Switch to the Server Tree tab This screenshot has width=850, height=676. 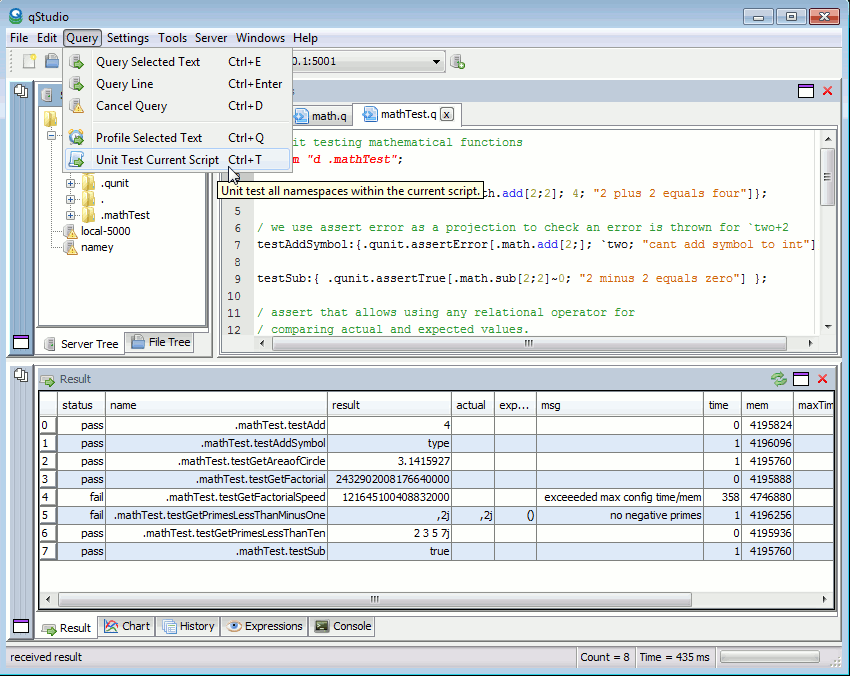click(81, 344)
